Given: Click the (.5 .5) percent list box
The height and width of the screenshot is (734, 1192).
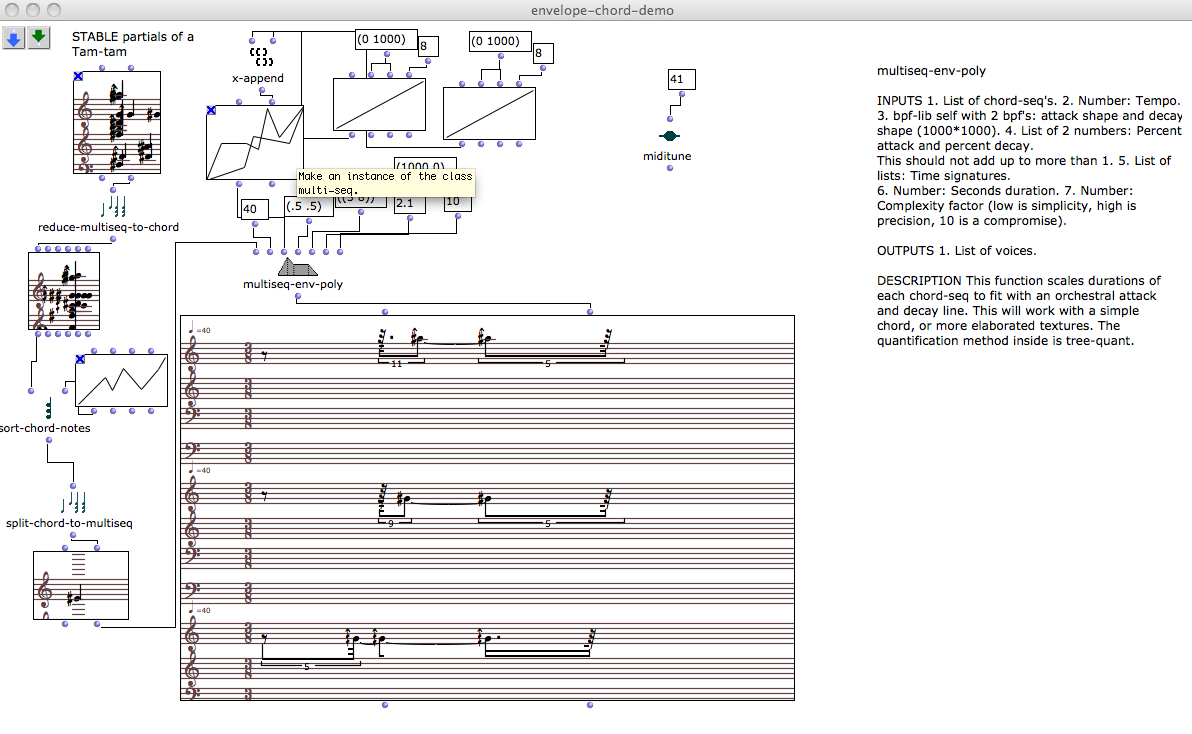Looking at the screenshot, I should (302, 207).
